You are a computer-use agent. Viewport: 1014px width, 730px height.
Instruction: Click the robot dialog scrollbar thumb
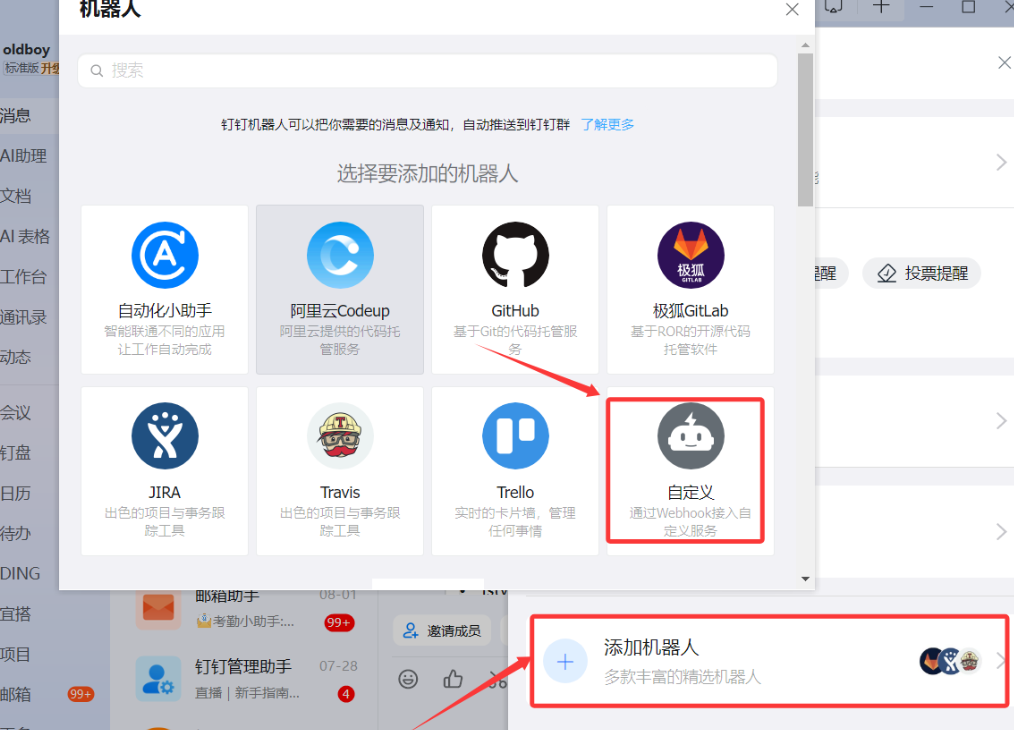click(805, 130)
